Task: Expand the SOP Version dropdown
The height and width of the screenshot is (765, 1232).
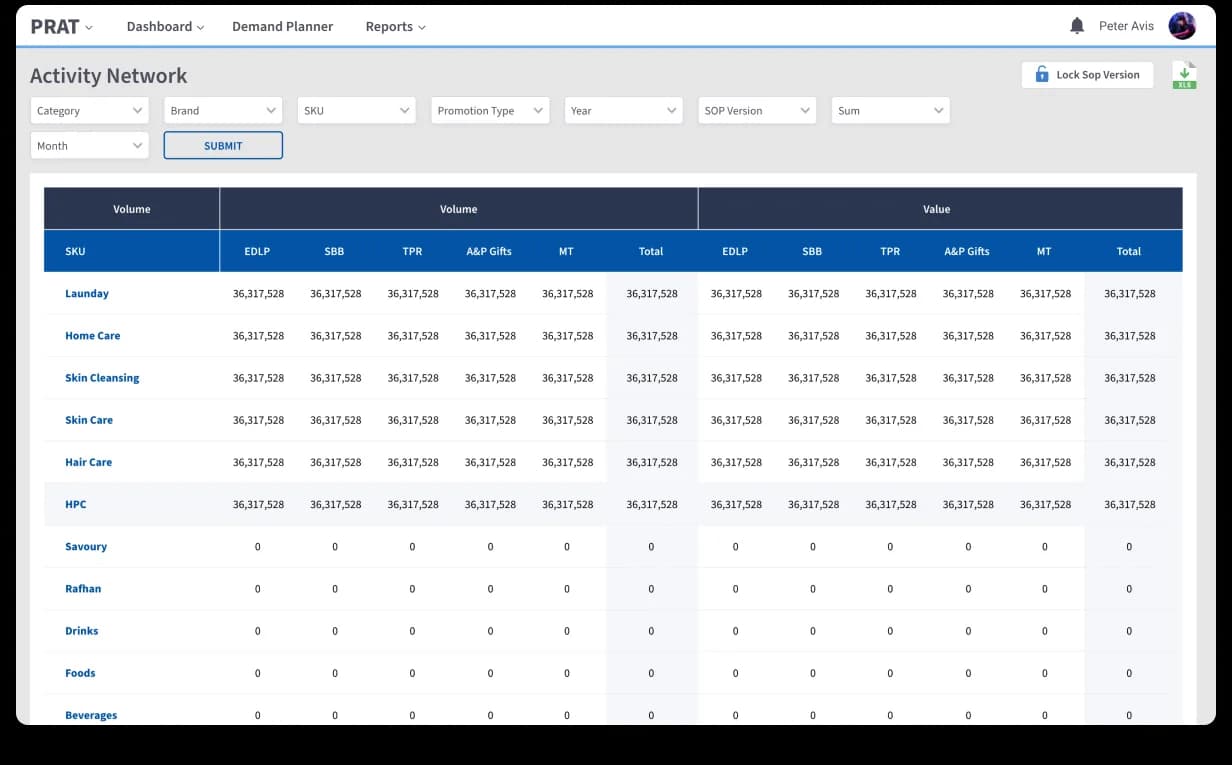Action: pos(757,111)
